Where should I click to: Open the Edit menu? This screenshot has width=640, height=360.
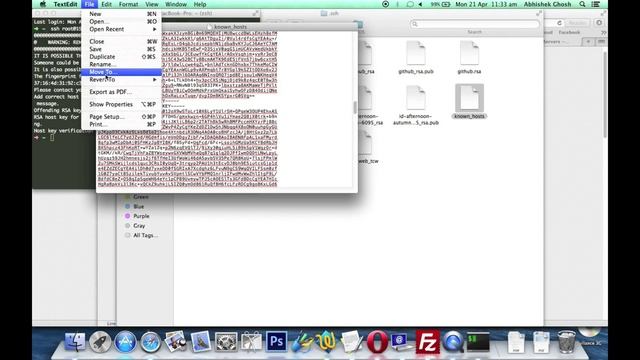click(x=107, y=4)
